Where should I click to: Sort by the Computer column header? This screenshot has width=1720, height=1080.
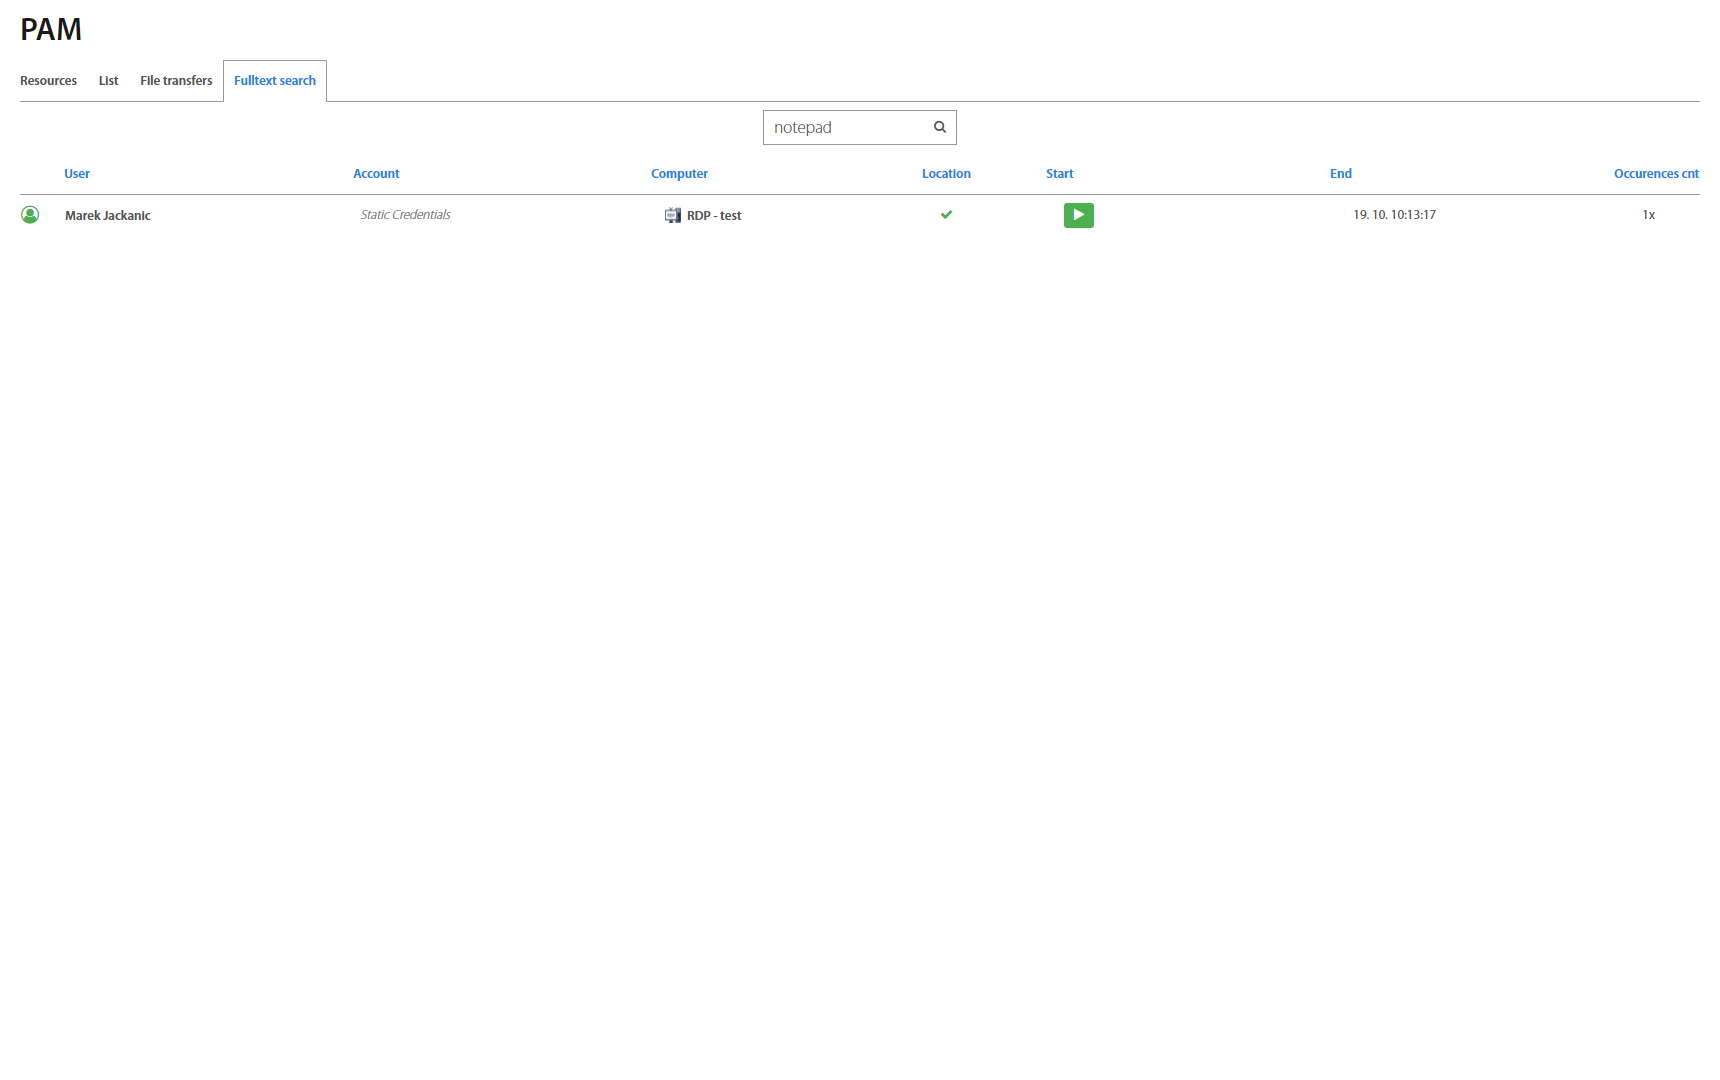[679, 174]
